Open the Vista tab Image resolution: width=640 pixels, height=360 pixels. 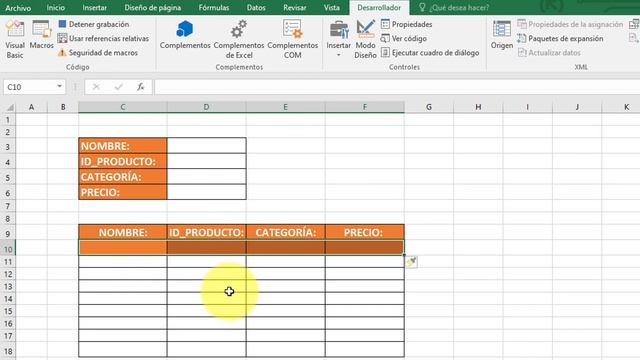331,8
